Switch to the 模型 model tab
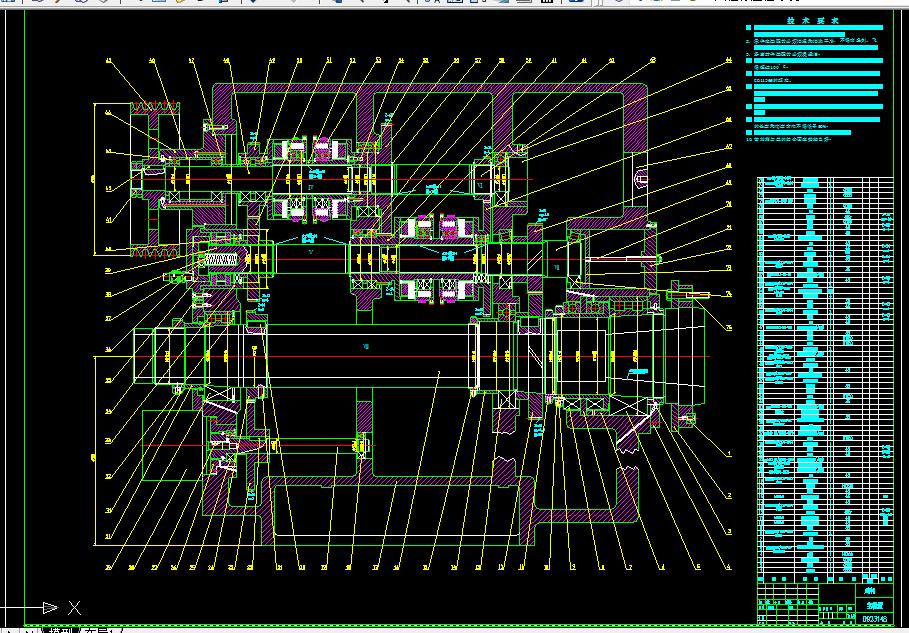The width and height of the screenshot is (909, 633). point(61,630)
